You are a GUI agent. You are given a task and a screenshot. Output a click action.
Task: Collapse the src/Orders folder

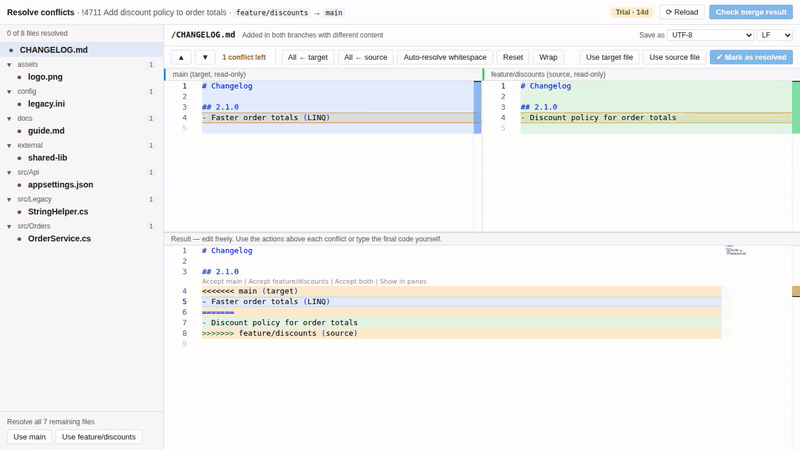(9, 226)
